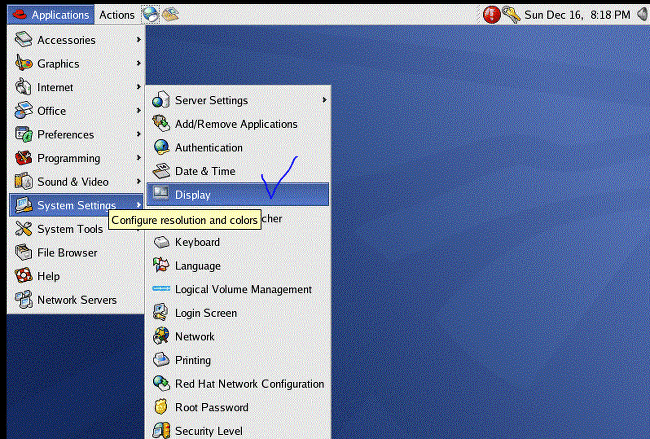Screen dimensions: 650x439
Task: Click the Display monitor icon
Action: pos(161,194)
